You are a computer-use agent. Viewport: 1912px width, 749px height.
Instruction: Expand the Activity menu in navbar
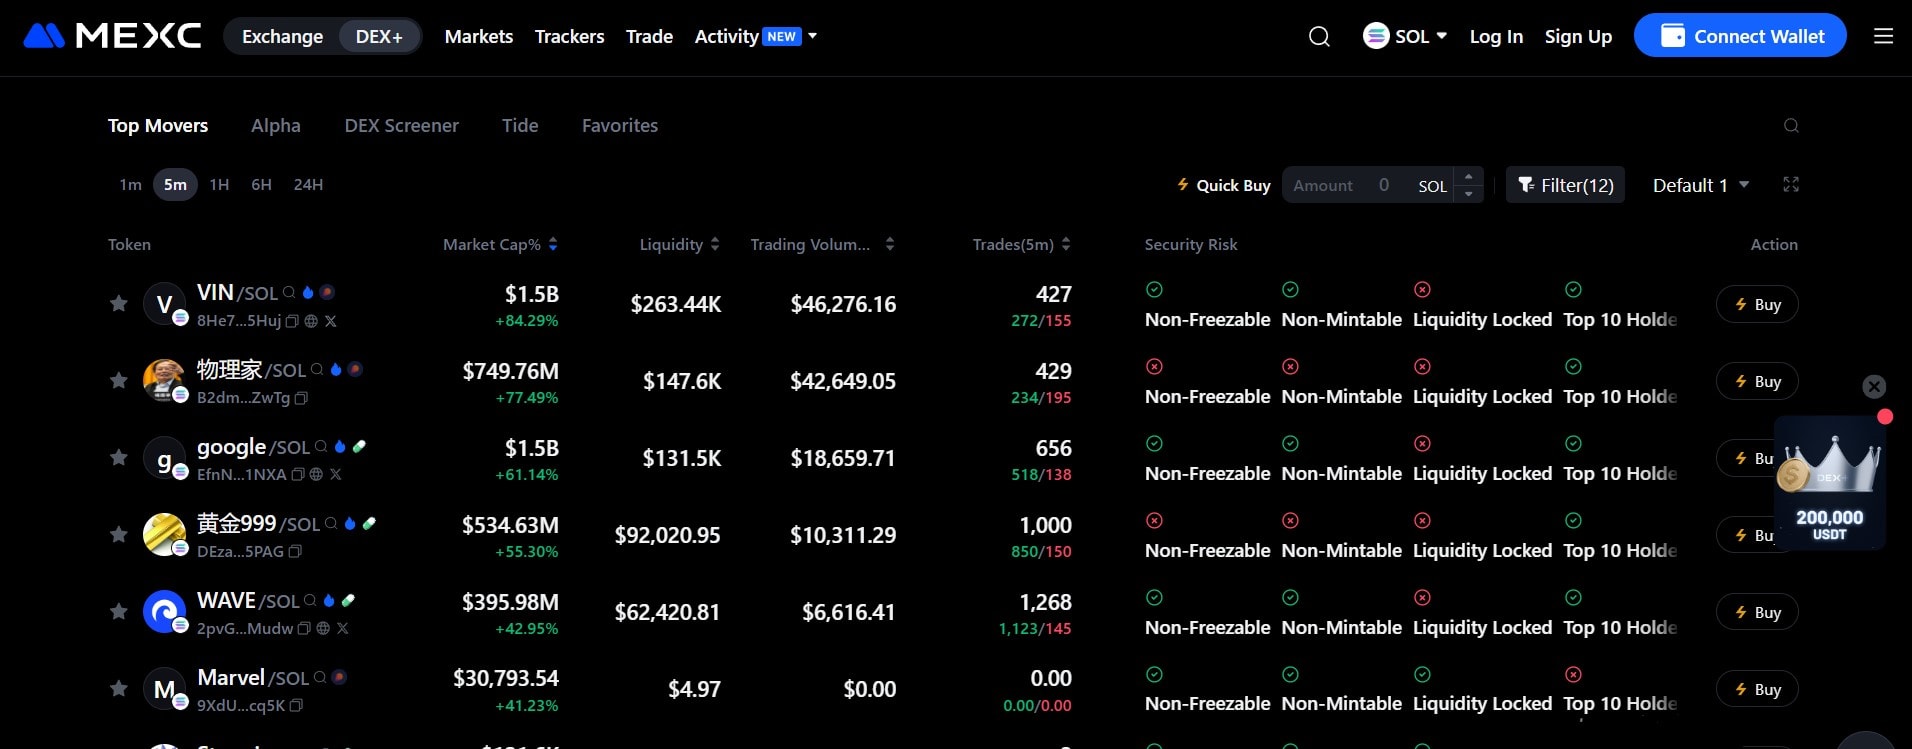click(x=755, y=37)
